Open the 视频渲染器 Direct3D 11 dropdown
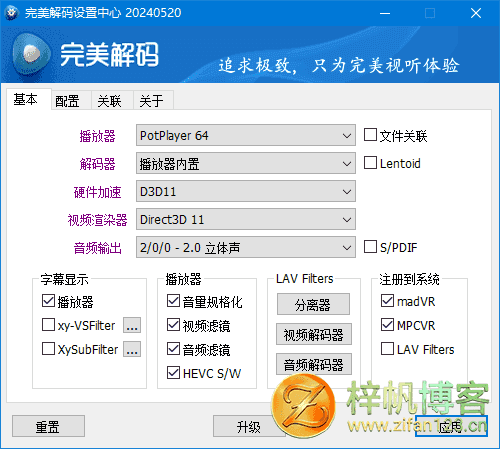The height and width of the screenshot is (449, 500). tap(246, 219)
